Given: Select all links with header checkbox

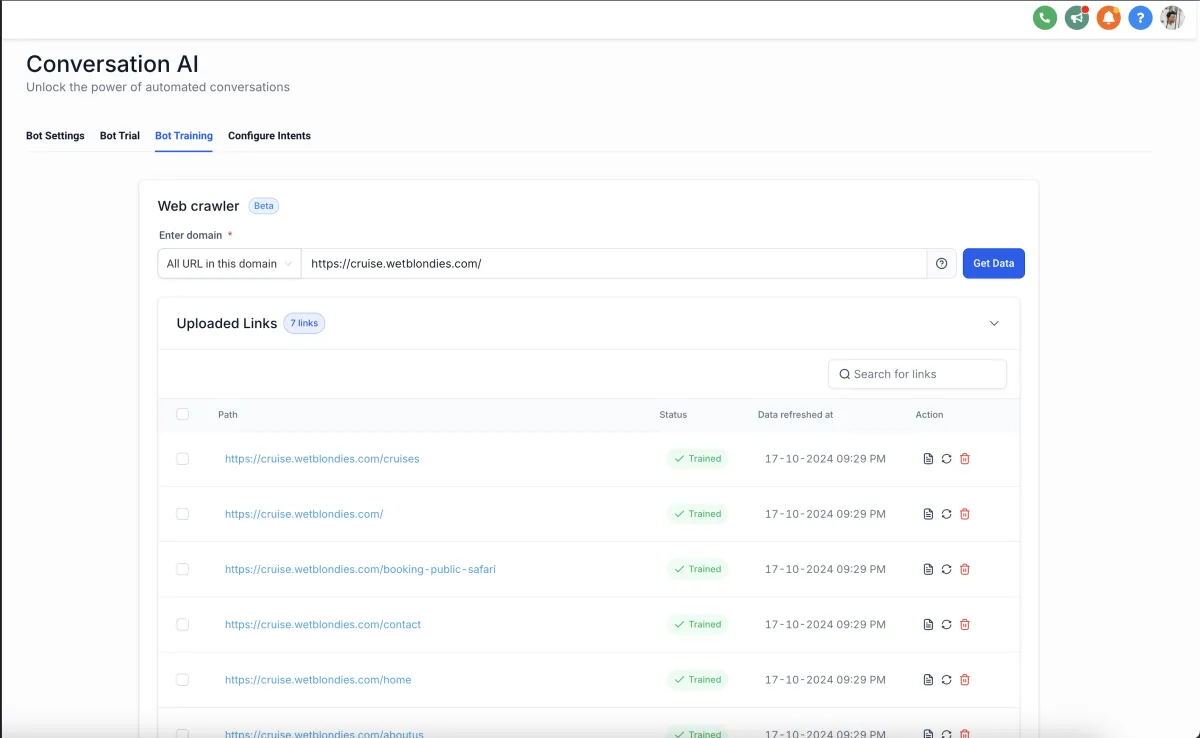Looking at the screenshot, I should click(x=182, y=414).
